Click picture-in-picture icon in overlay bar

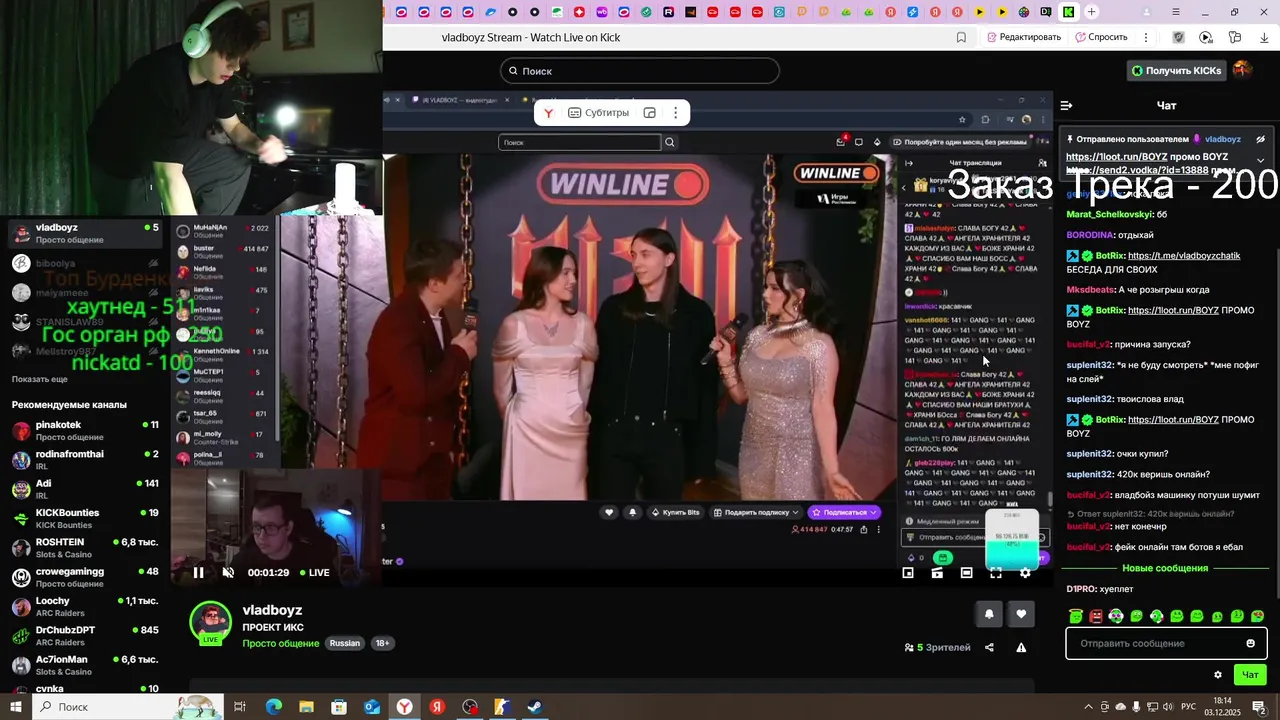click(x=649, y=113)
